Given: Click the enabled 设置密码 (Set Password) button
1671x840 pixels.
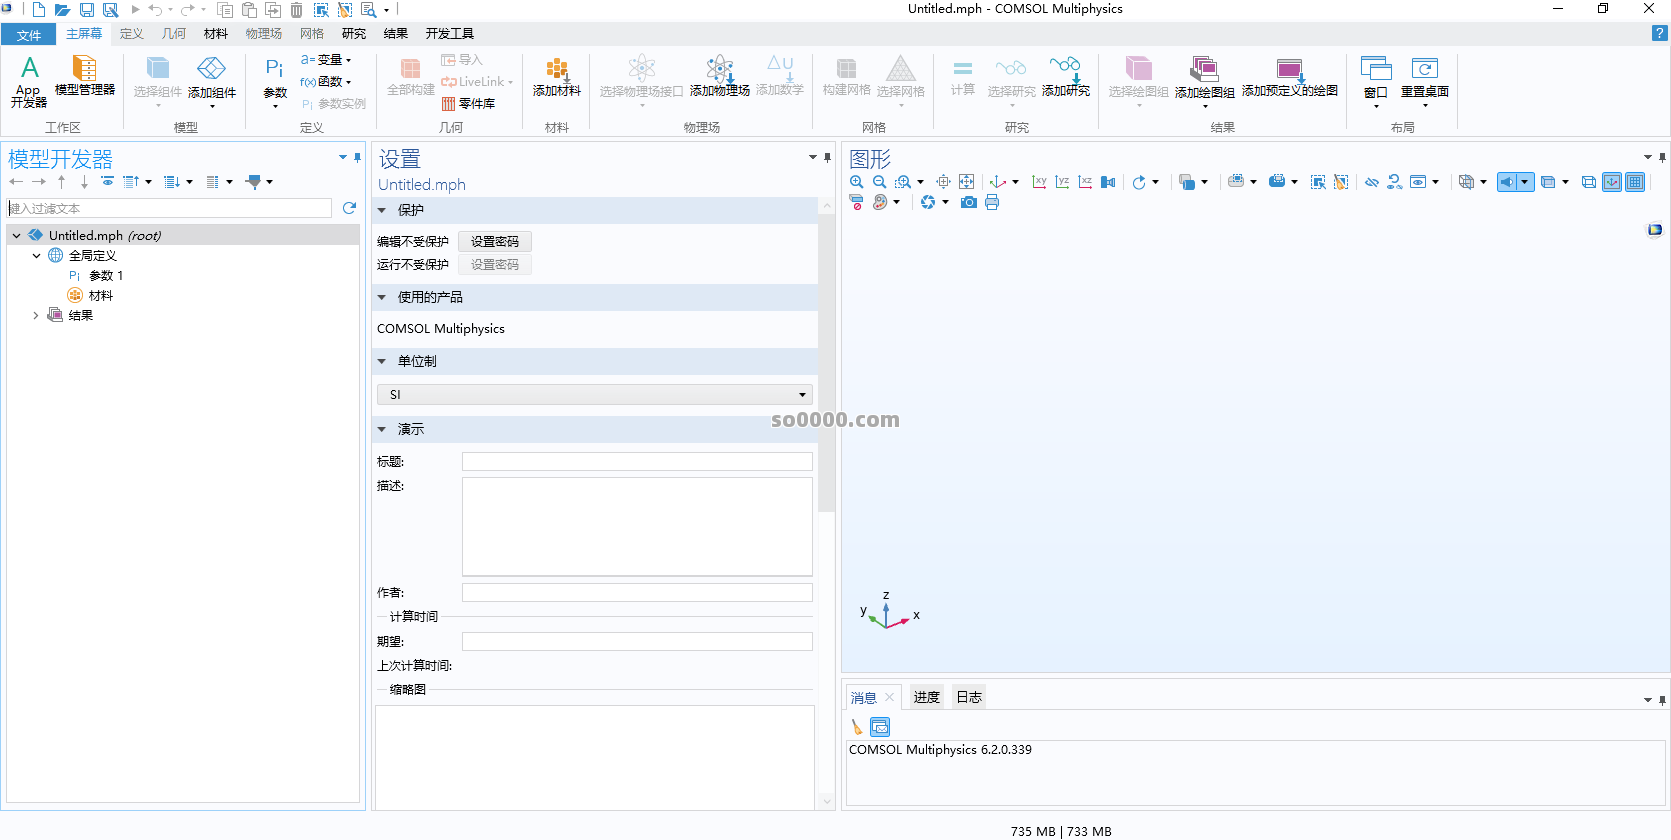Looking at the screenshot, I should (494, 242).
